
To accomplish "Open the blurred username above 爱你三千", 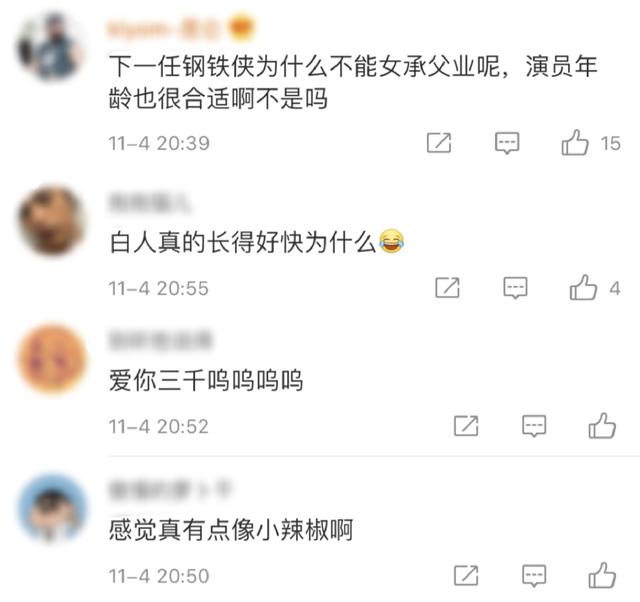I will coord(160,340).
